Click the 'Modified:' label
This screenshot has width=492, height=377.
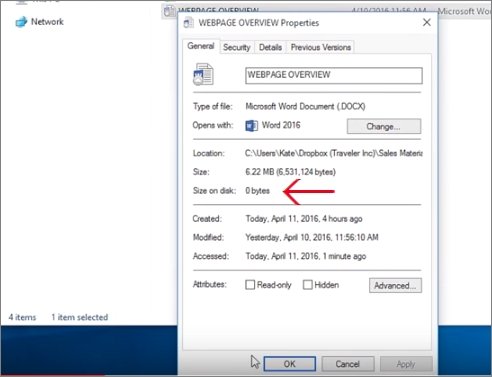(208, 237)
